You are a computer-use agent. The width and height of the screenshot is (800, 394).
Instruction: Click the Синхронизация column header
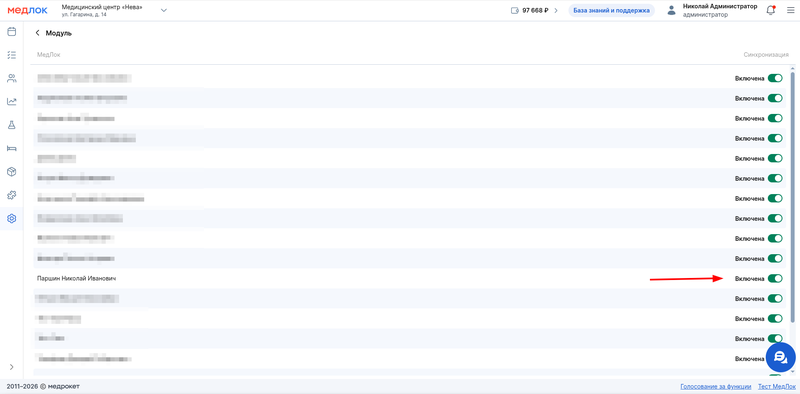pos(766,55)
